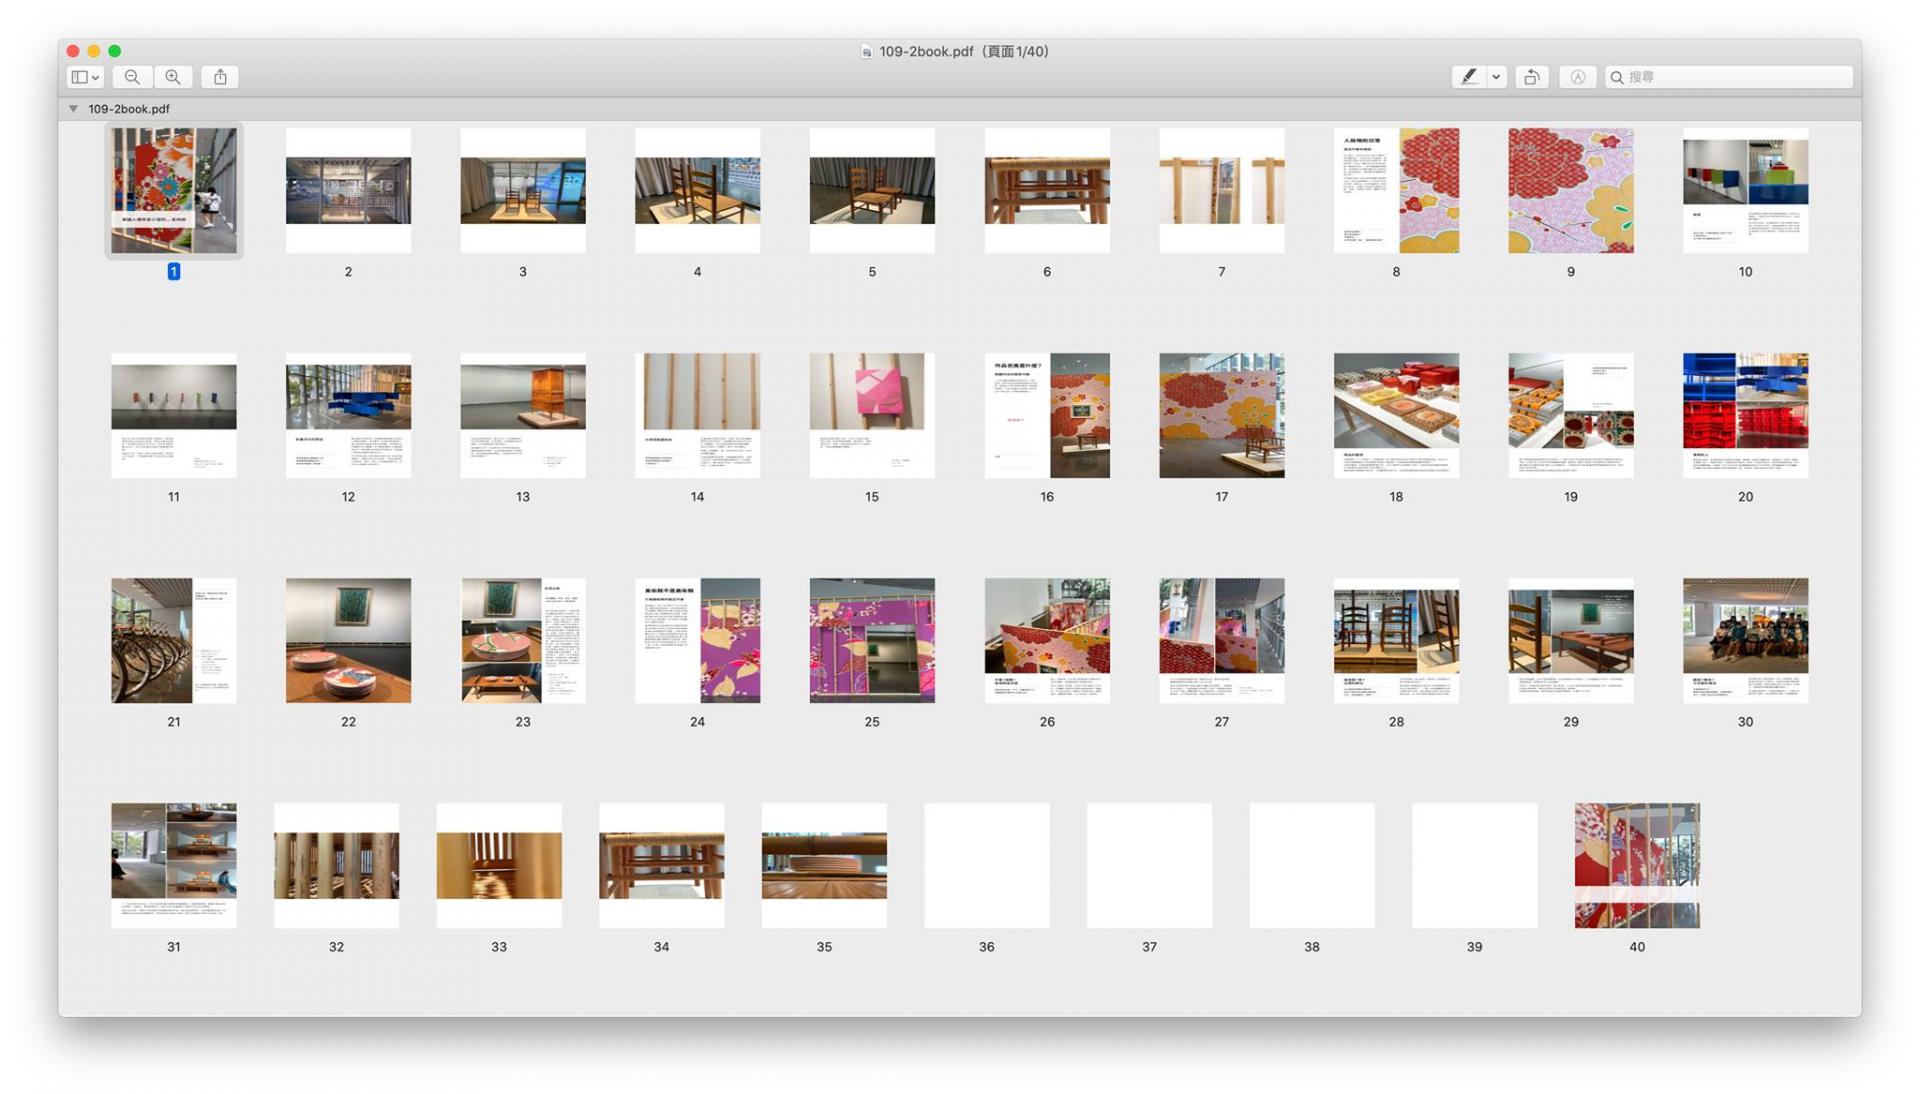
Task: Select page 21 bicycles thumbnail
Action: click(x=173, y=640)
